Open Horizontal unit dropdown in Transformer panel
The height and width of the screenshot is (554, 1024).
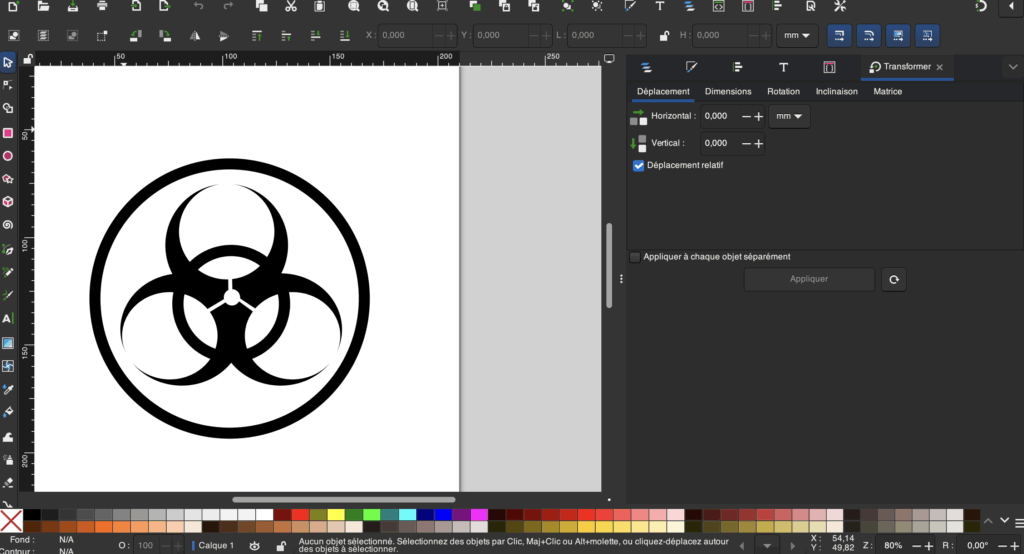click(x=789, y=117)
